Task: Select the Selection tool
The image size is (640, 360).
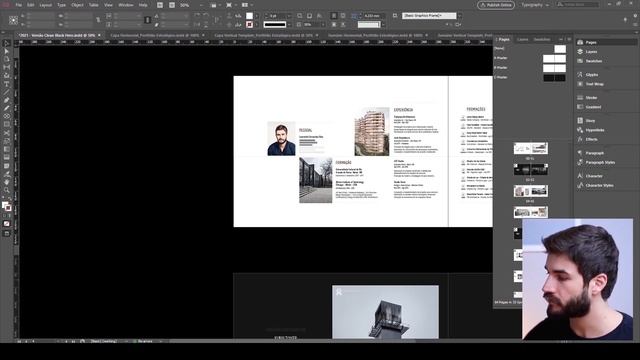Action: (x=6, y=43)
